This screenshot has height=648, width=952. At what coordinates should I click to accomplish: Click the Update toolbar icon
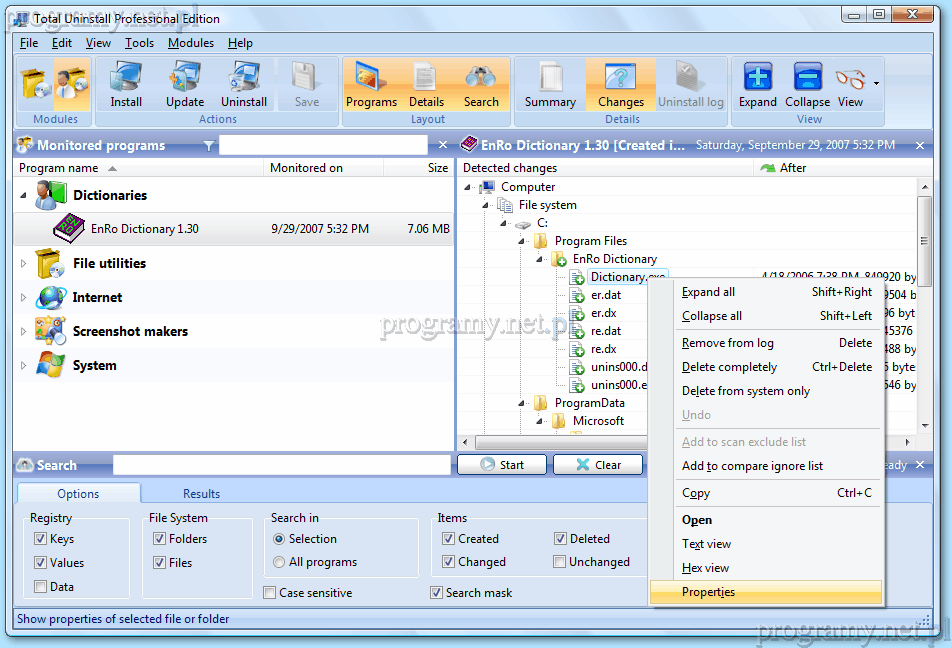point(185,84)
